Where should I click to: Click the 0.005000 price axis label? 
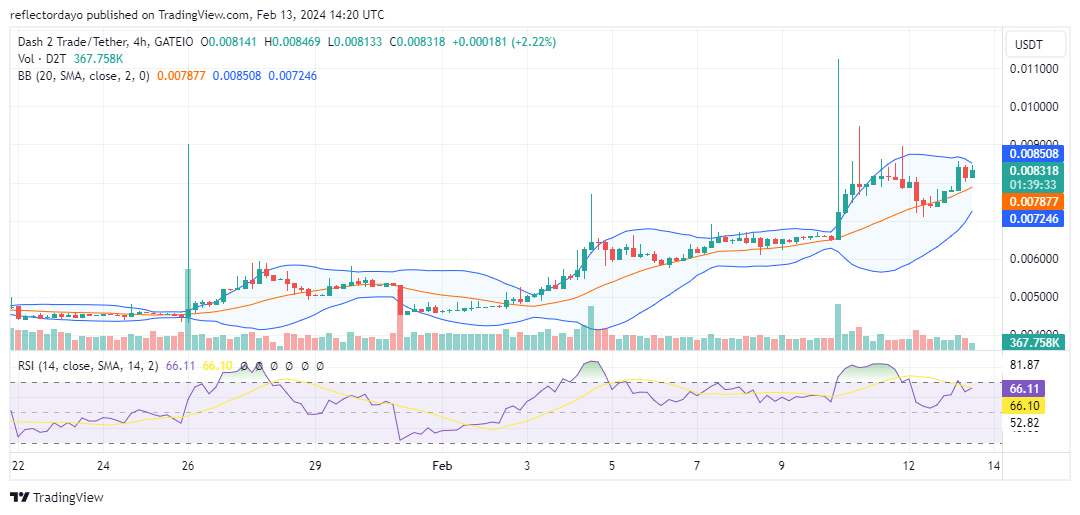click(x=1032, y=297)
